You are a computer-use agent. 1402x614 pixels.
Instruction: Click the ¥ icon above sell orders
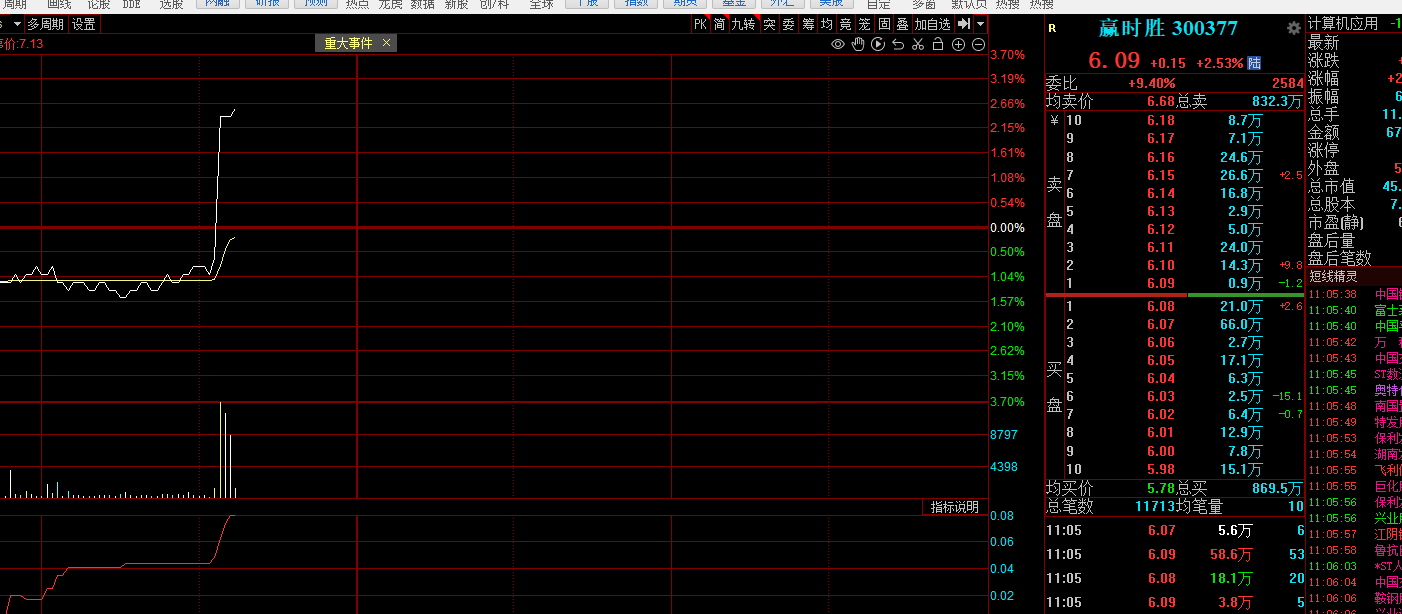pos(1053,120)
